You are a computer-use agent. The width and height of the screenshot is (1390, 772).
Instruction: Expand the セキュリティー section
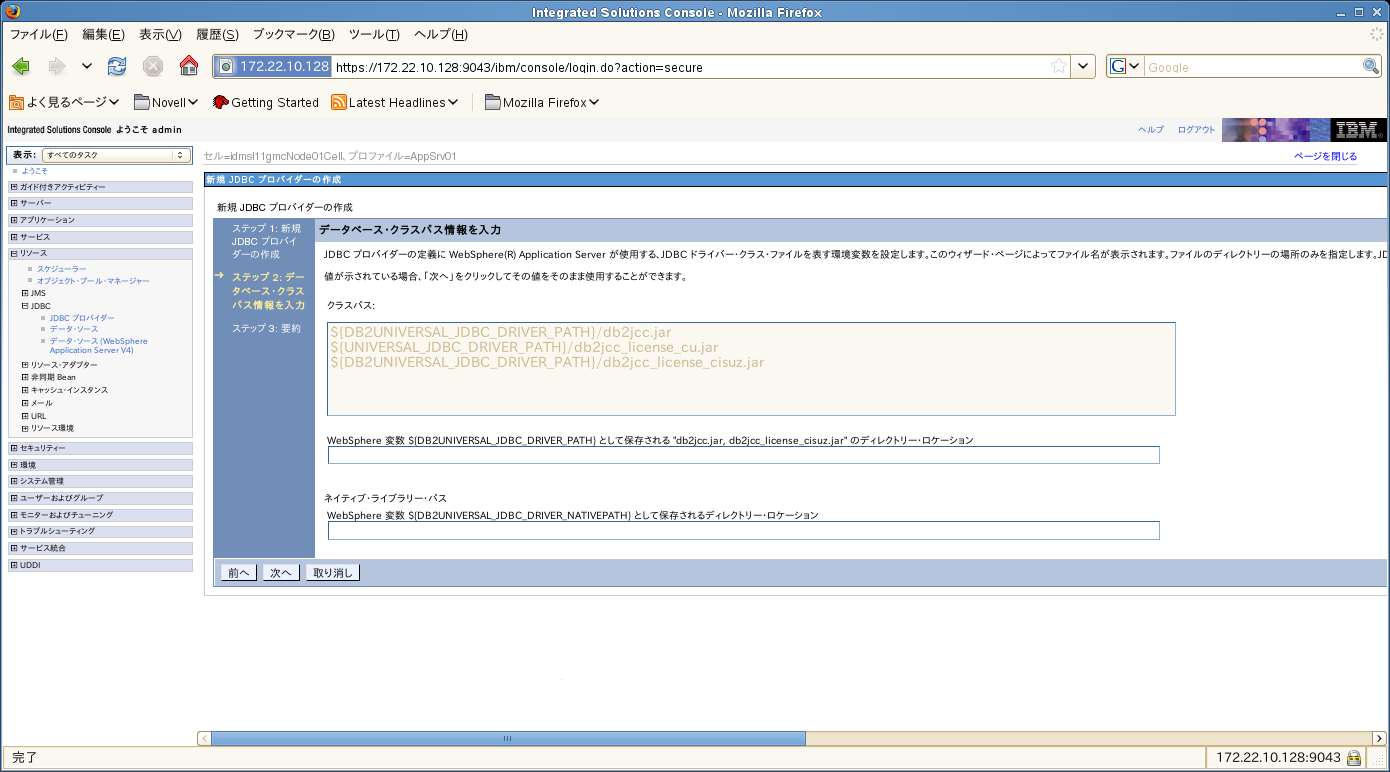13,448
